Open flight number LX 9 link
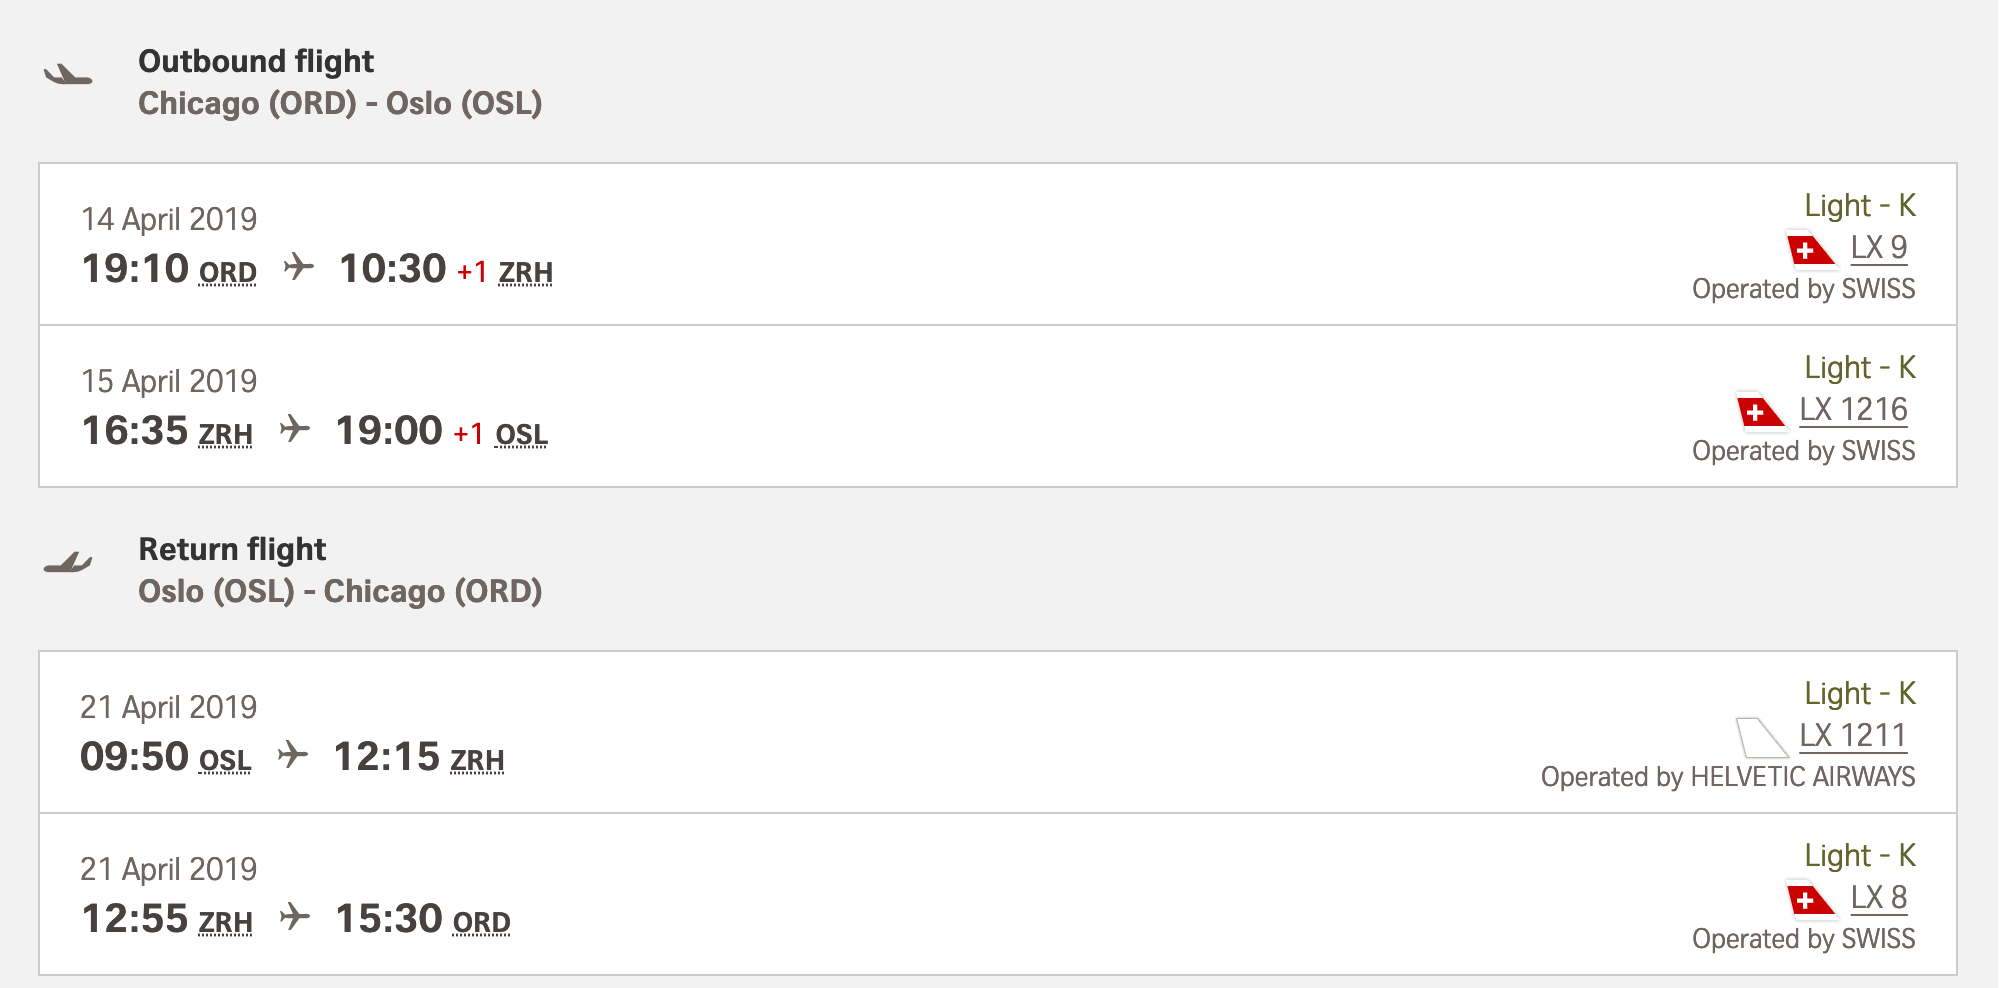The width and height of the screenshot is (2000, 988). click(x=1878, y=247)
